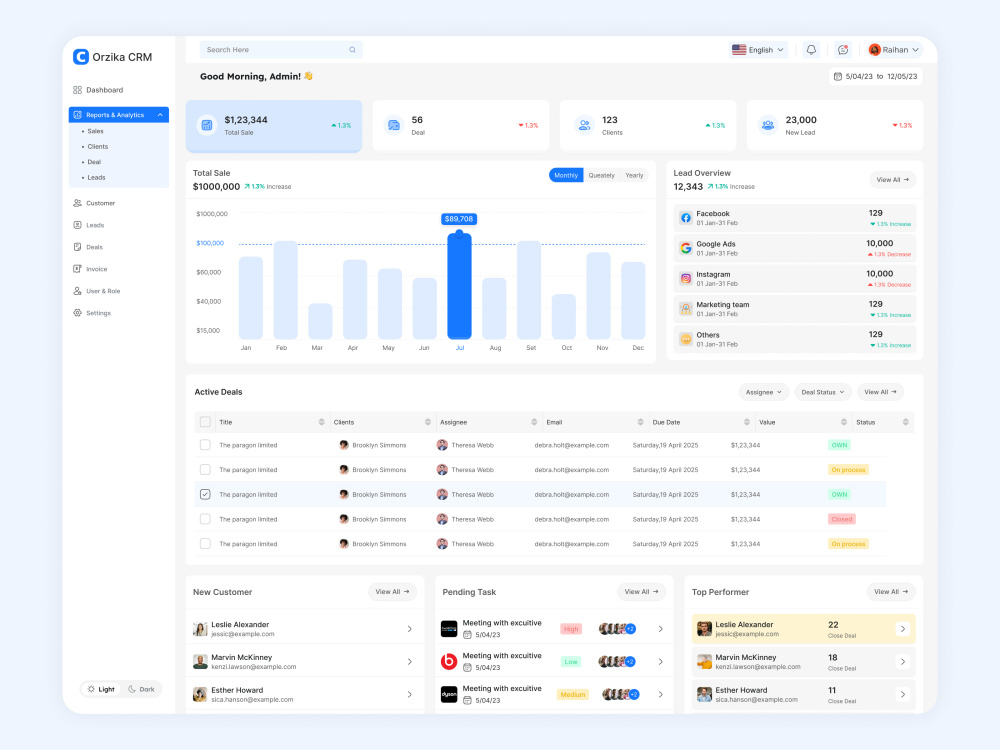Toggle the select-all checkbox in table header
The height and width of the screenshot is (750, 1000).
(x=205, y=422)
